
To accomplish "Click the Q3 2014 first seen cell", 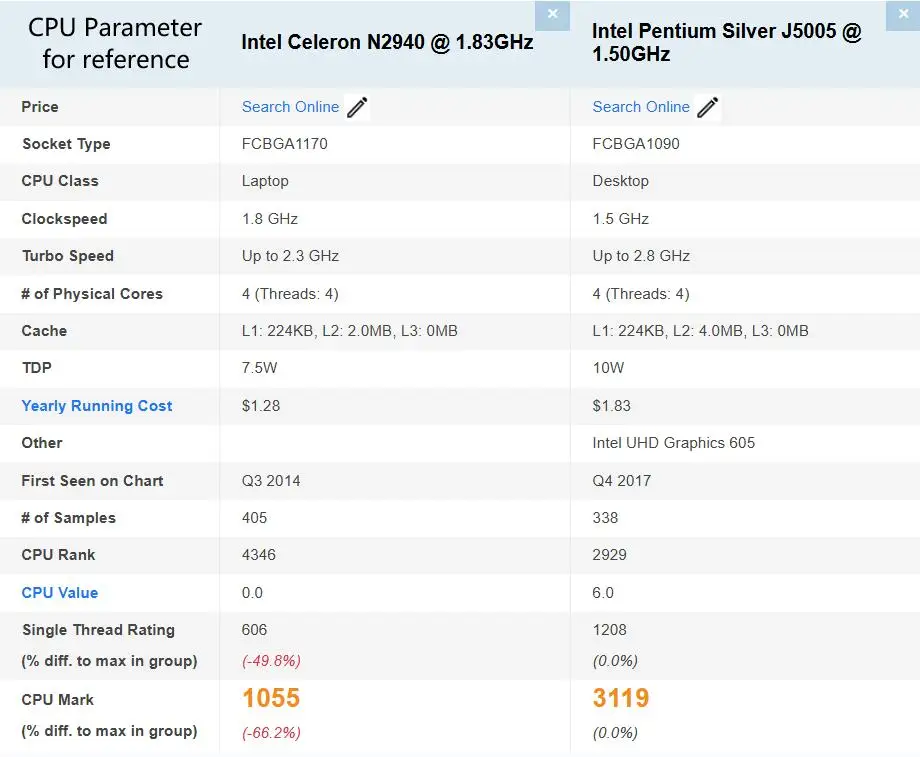I will tap(271, 481).
